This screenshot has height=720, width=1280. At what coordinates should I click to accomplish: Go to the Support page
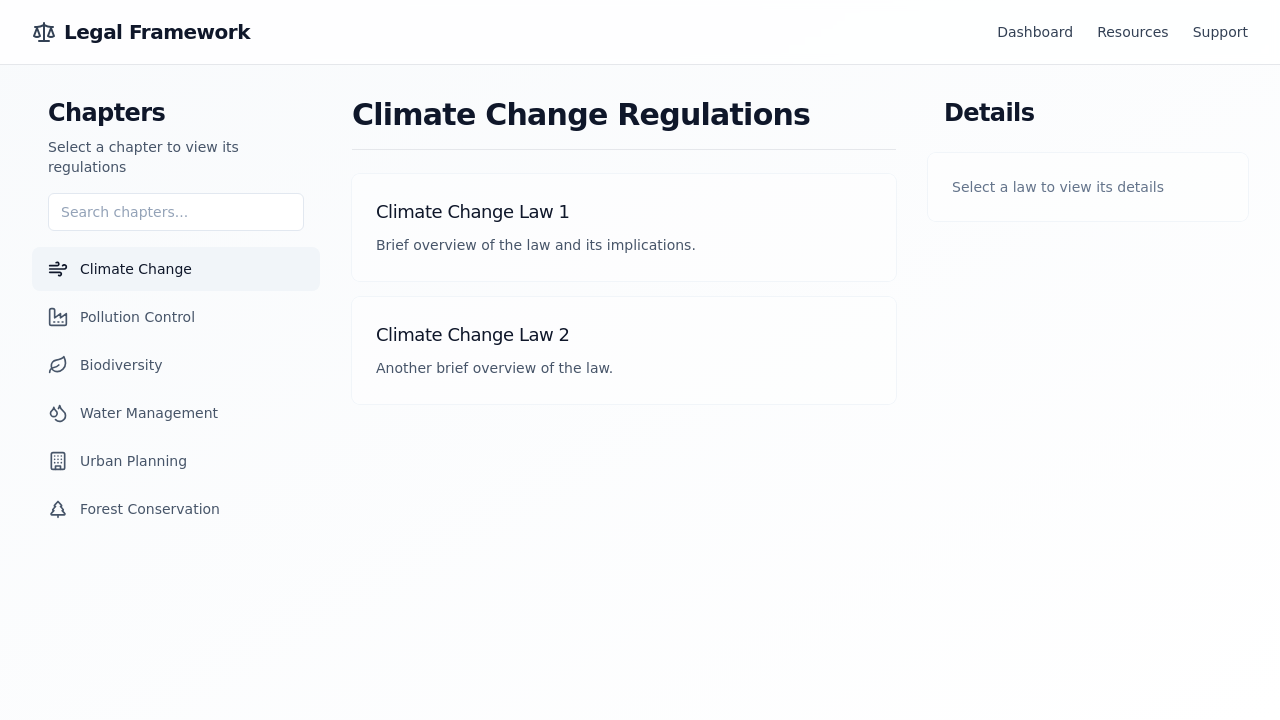pos(1220,32)
